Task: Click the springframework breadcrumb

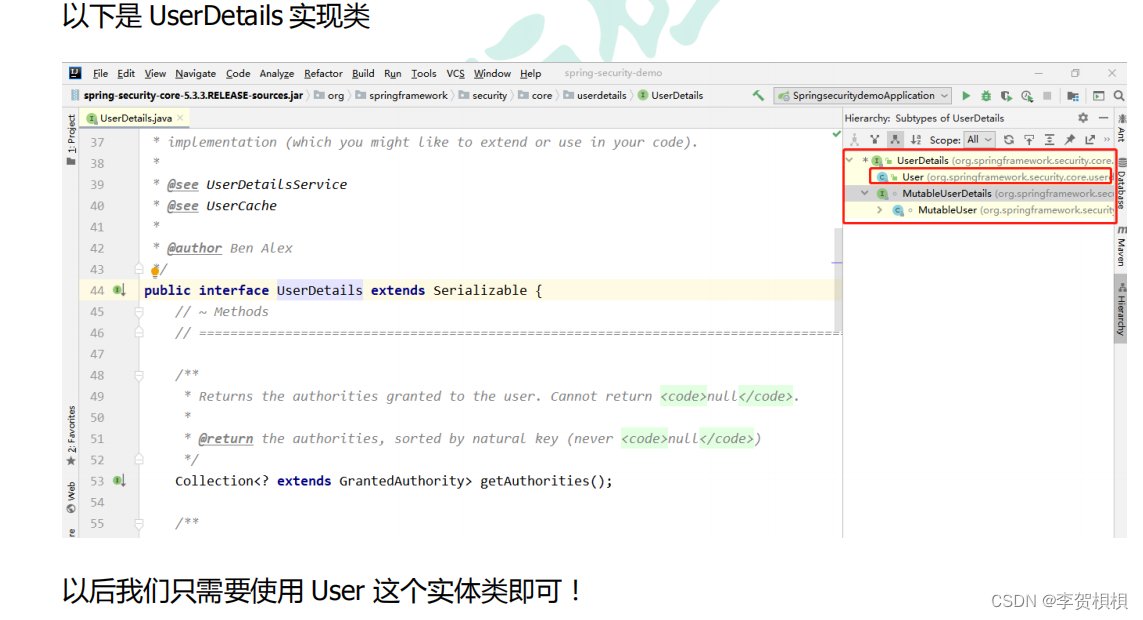Action: coord(402,95)
